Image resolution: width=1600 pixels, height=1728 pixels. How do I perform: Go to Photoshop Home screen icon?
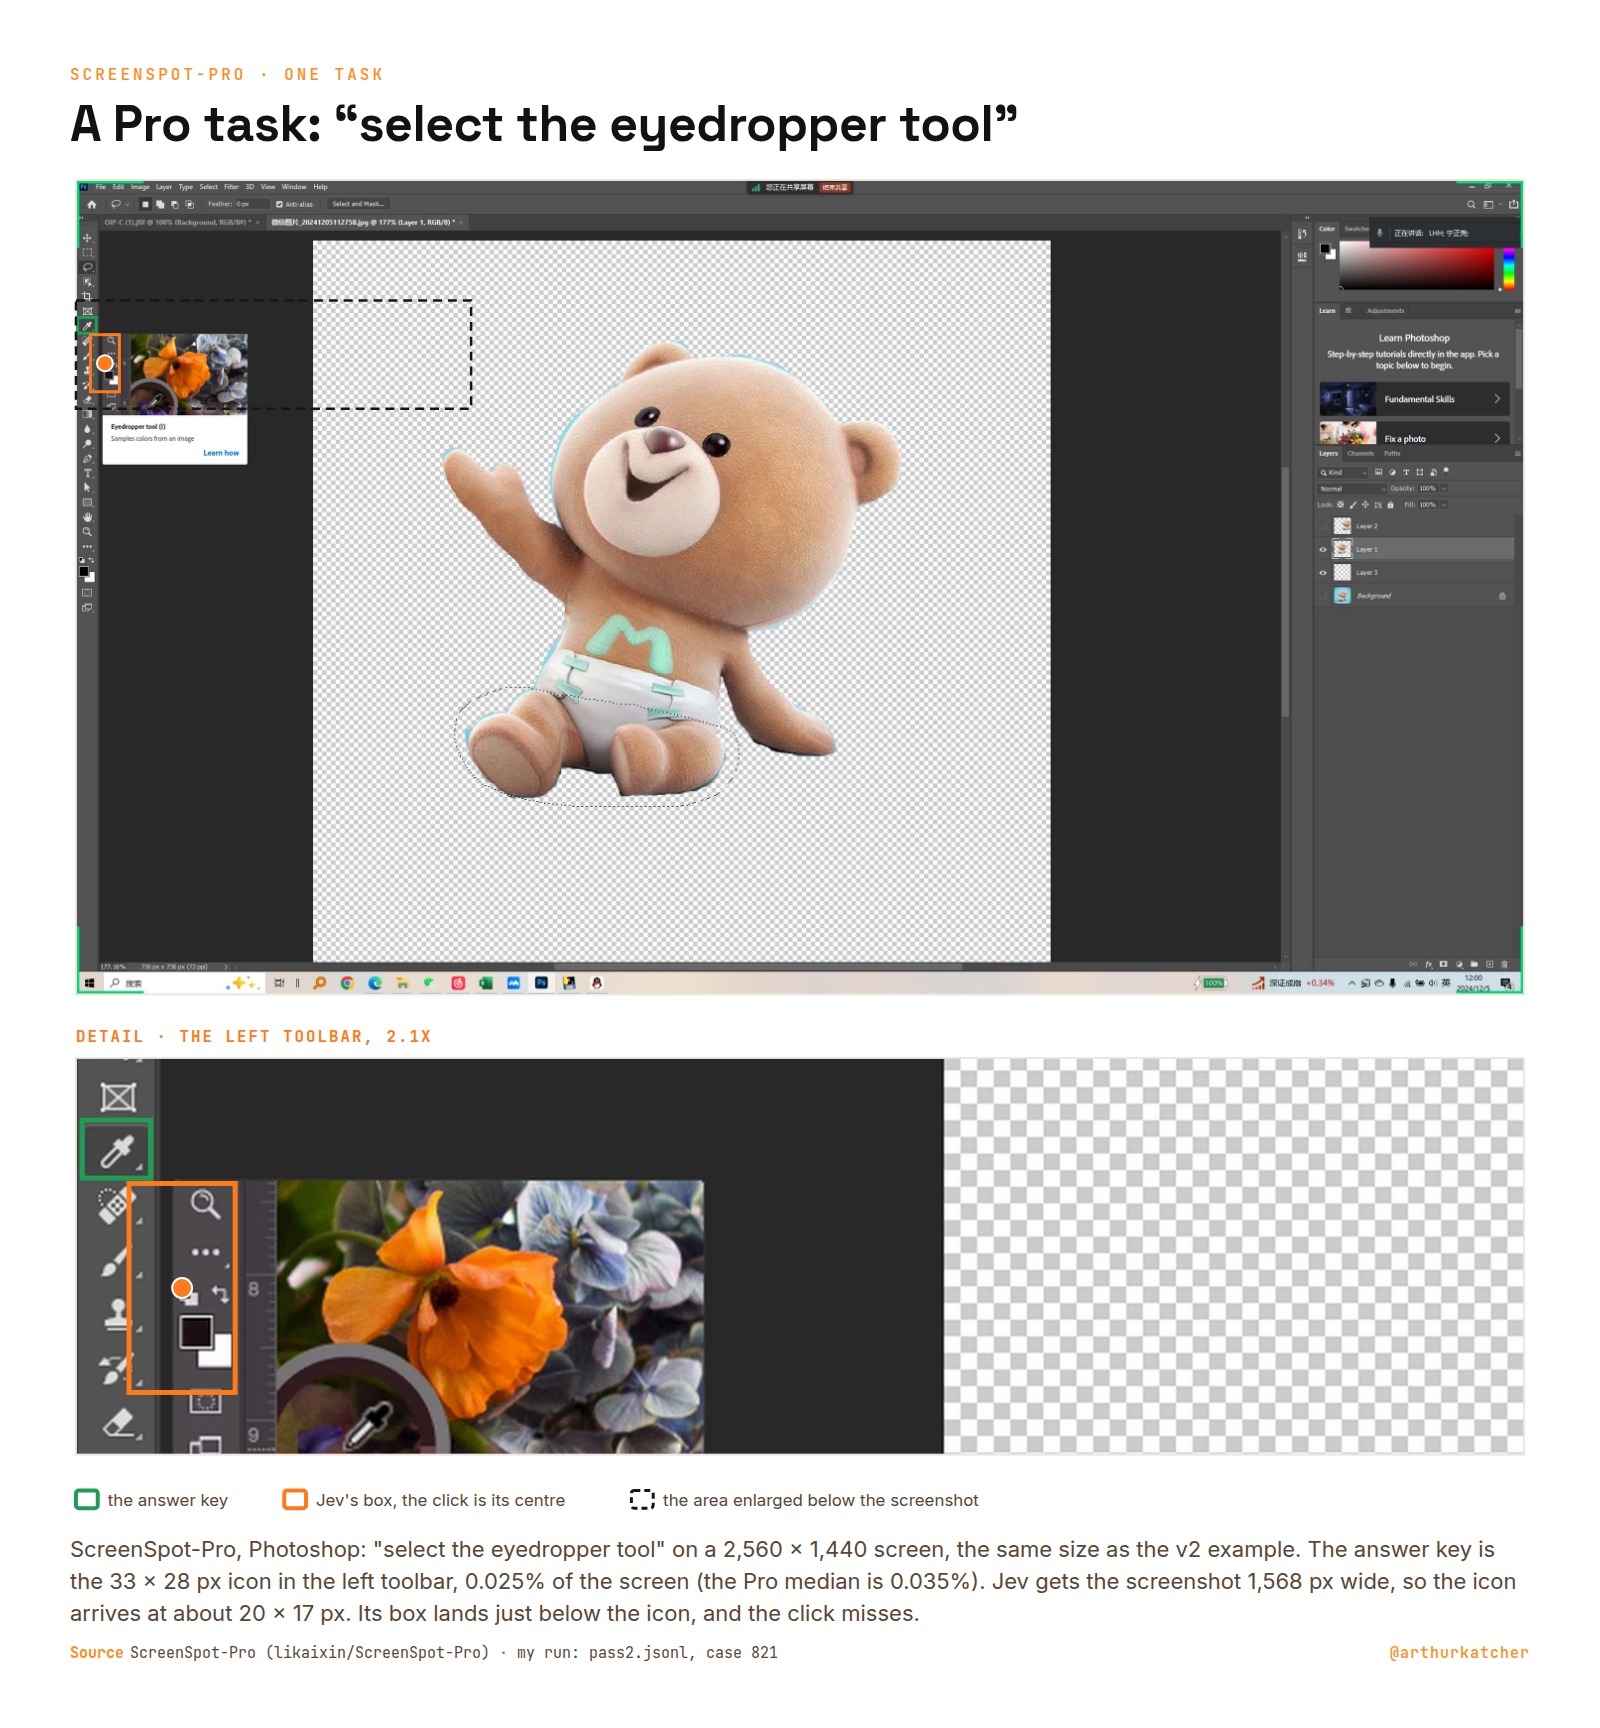92,204
